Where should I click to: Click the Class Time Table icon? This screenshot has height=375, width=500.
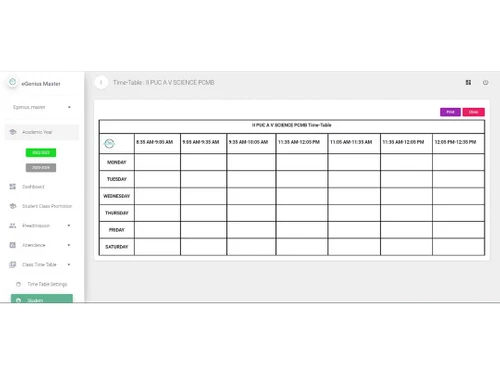(13, 264)
